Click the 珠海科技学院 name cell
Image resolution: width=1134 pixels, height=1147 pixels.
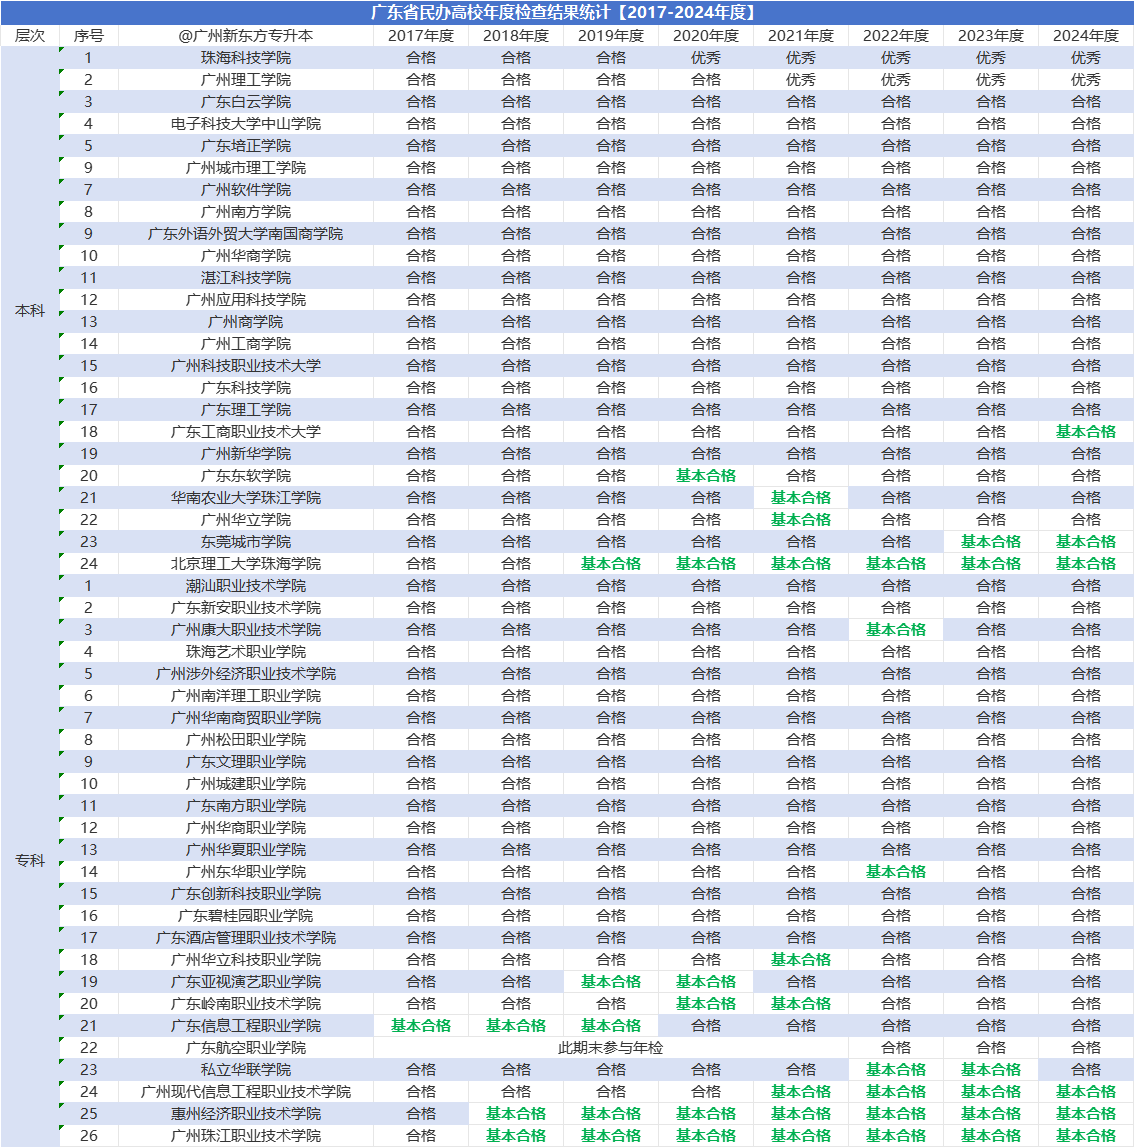pos(246,57)
